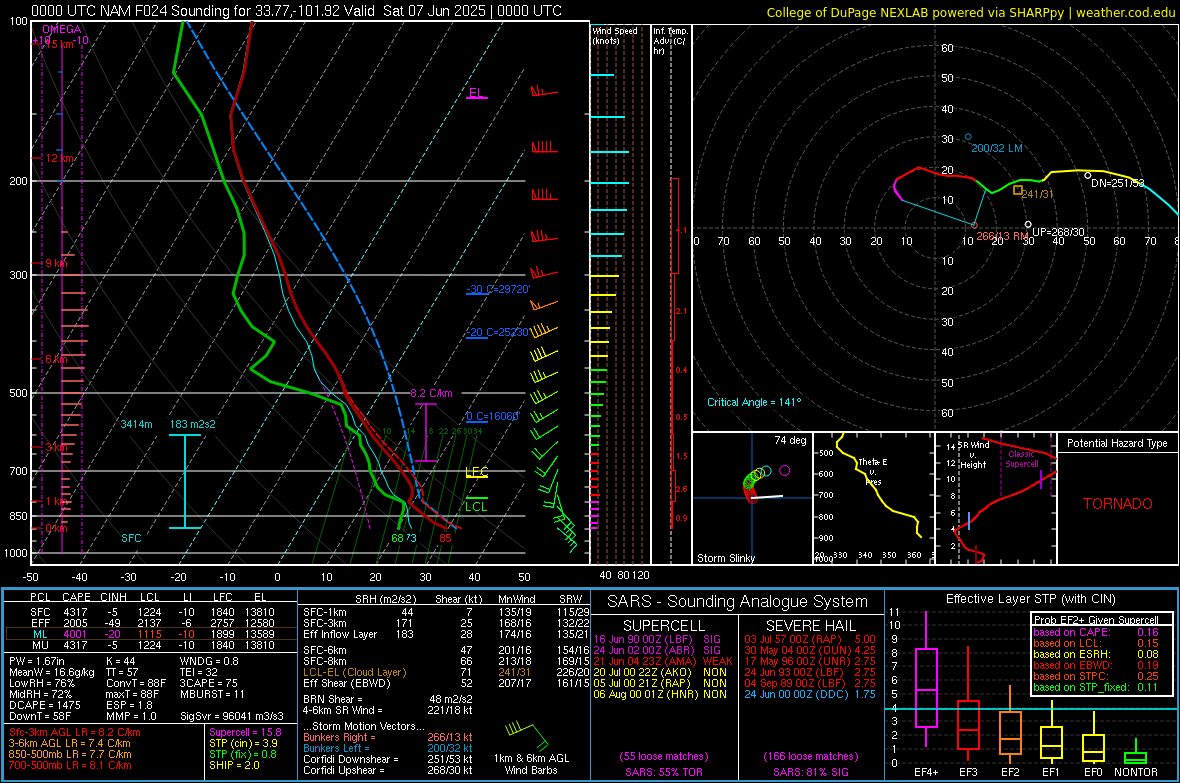The image size is (1180, 783).
Task: Click 'Supercell = 15.8' composite value
Action: pyautogui.click(x=245, y=732)
